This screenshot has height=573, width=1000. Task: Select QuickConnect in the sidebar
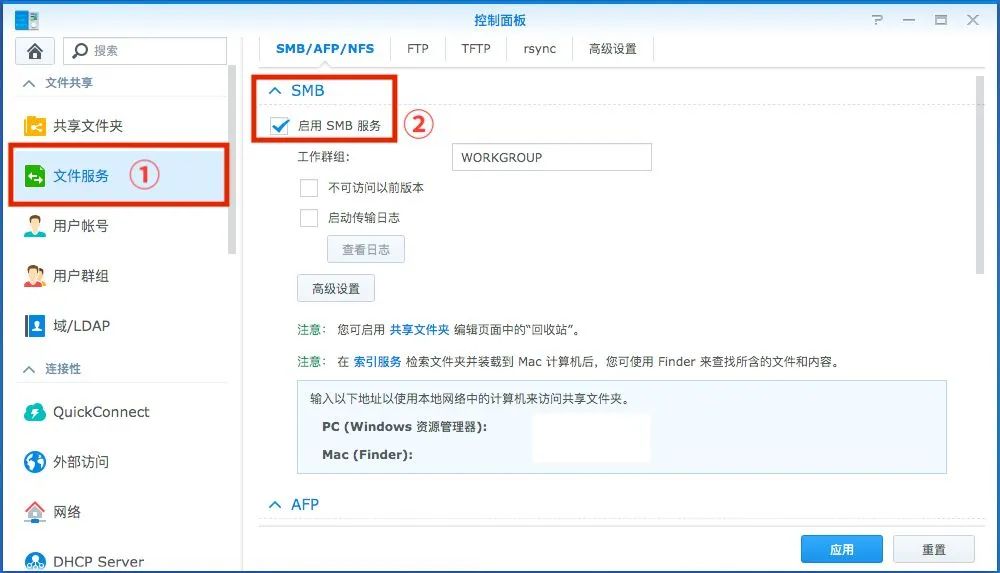tap(101, 412)
